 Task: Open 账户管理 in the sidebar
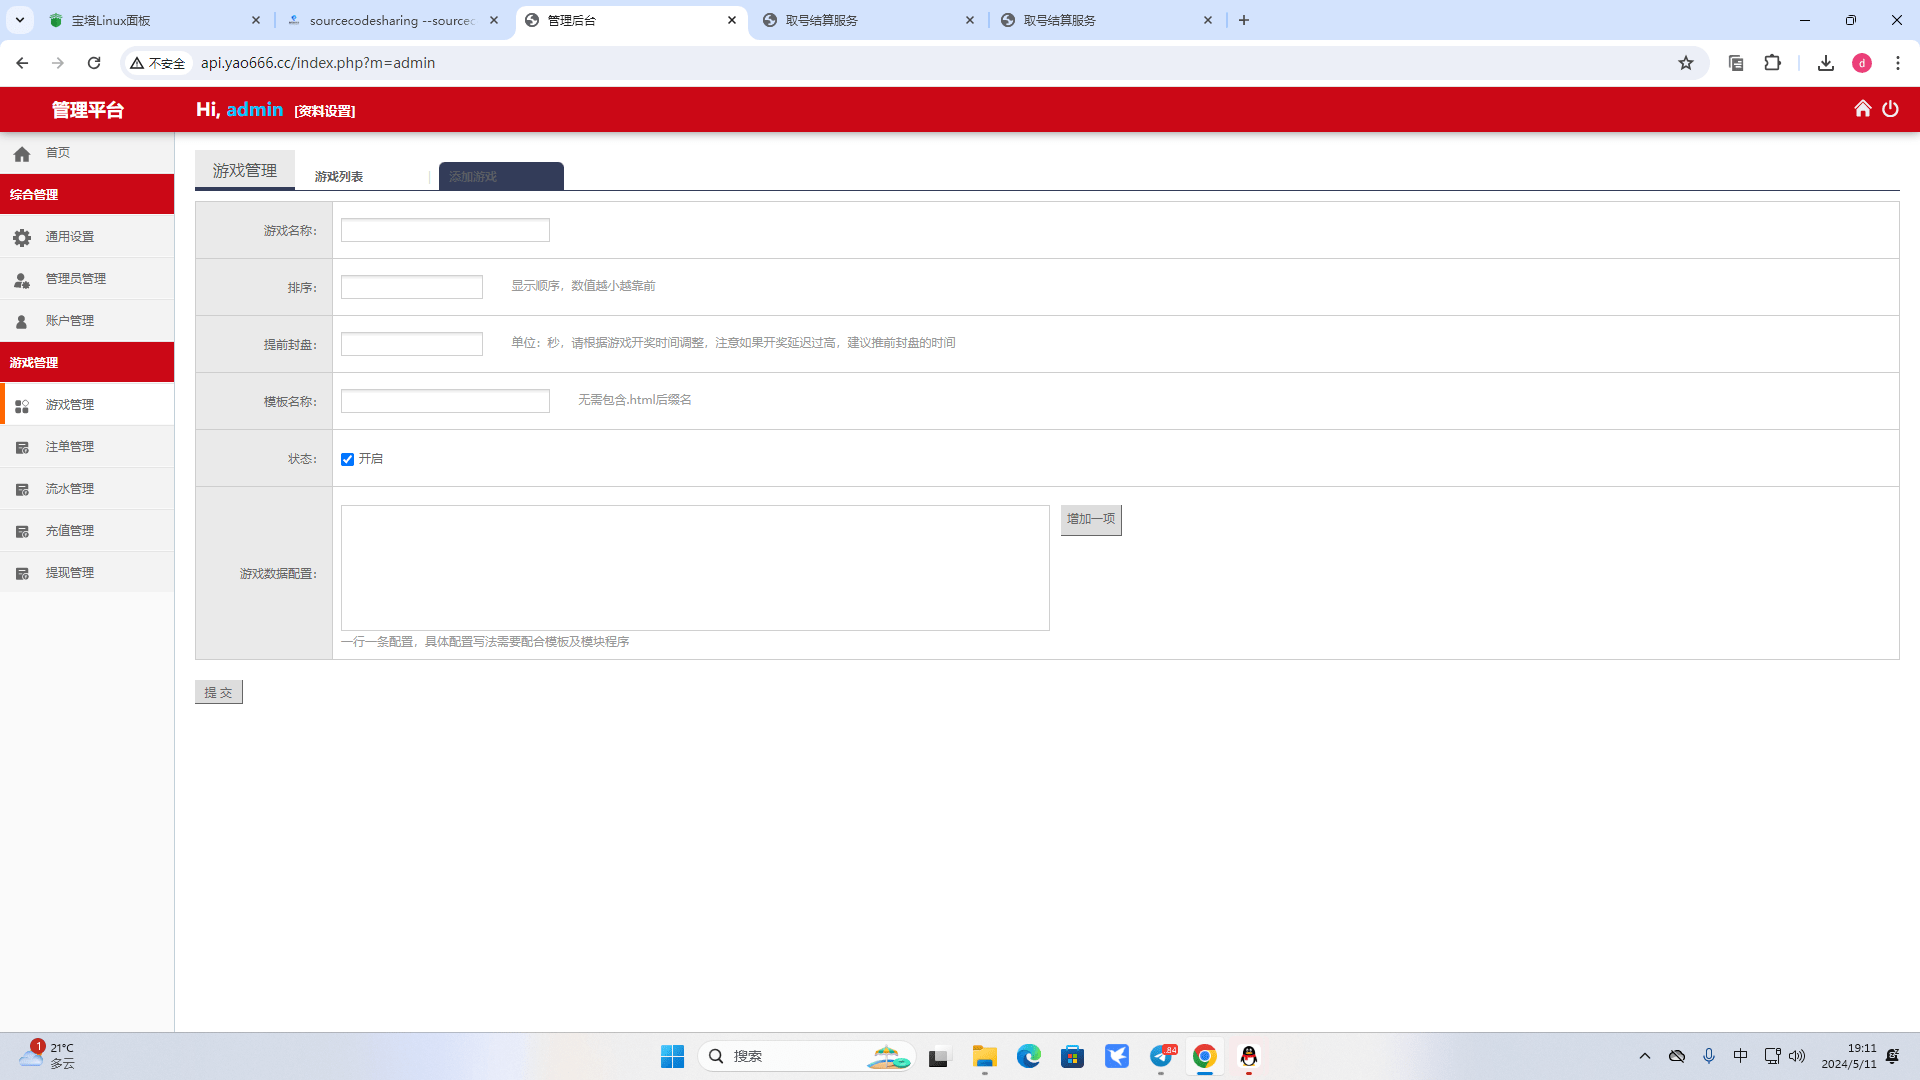pyautogui.click(x=69, y=321)
